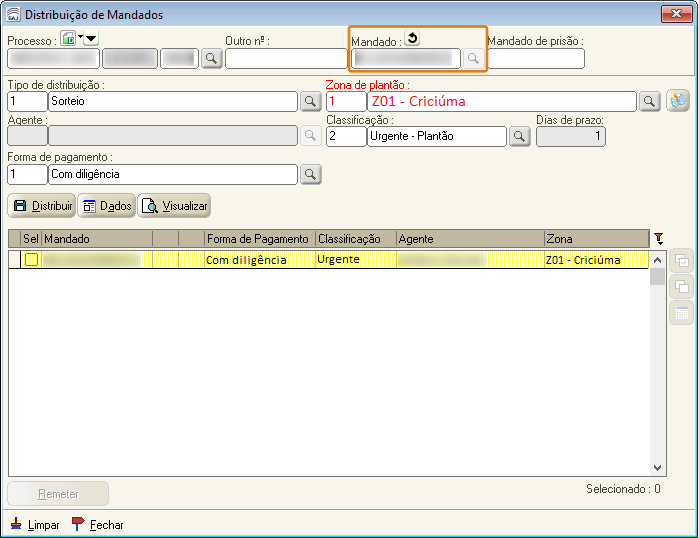Click the Zona de plantão code field
Viewport: 699px width, 538px height.
tap(346, 101)
